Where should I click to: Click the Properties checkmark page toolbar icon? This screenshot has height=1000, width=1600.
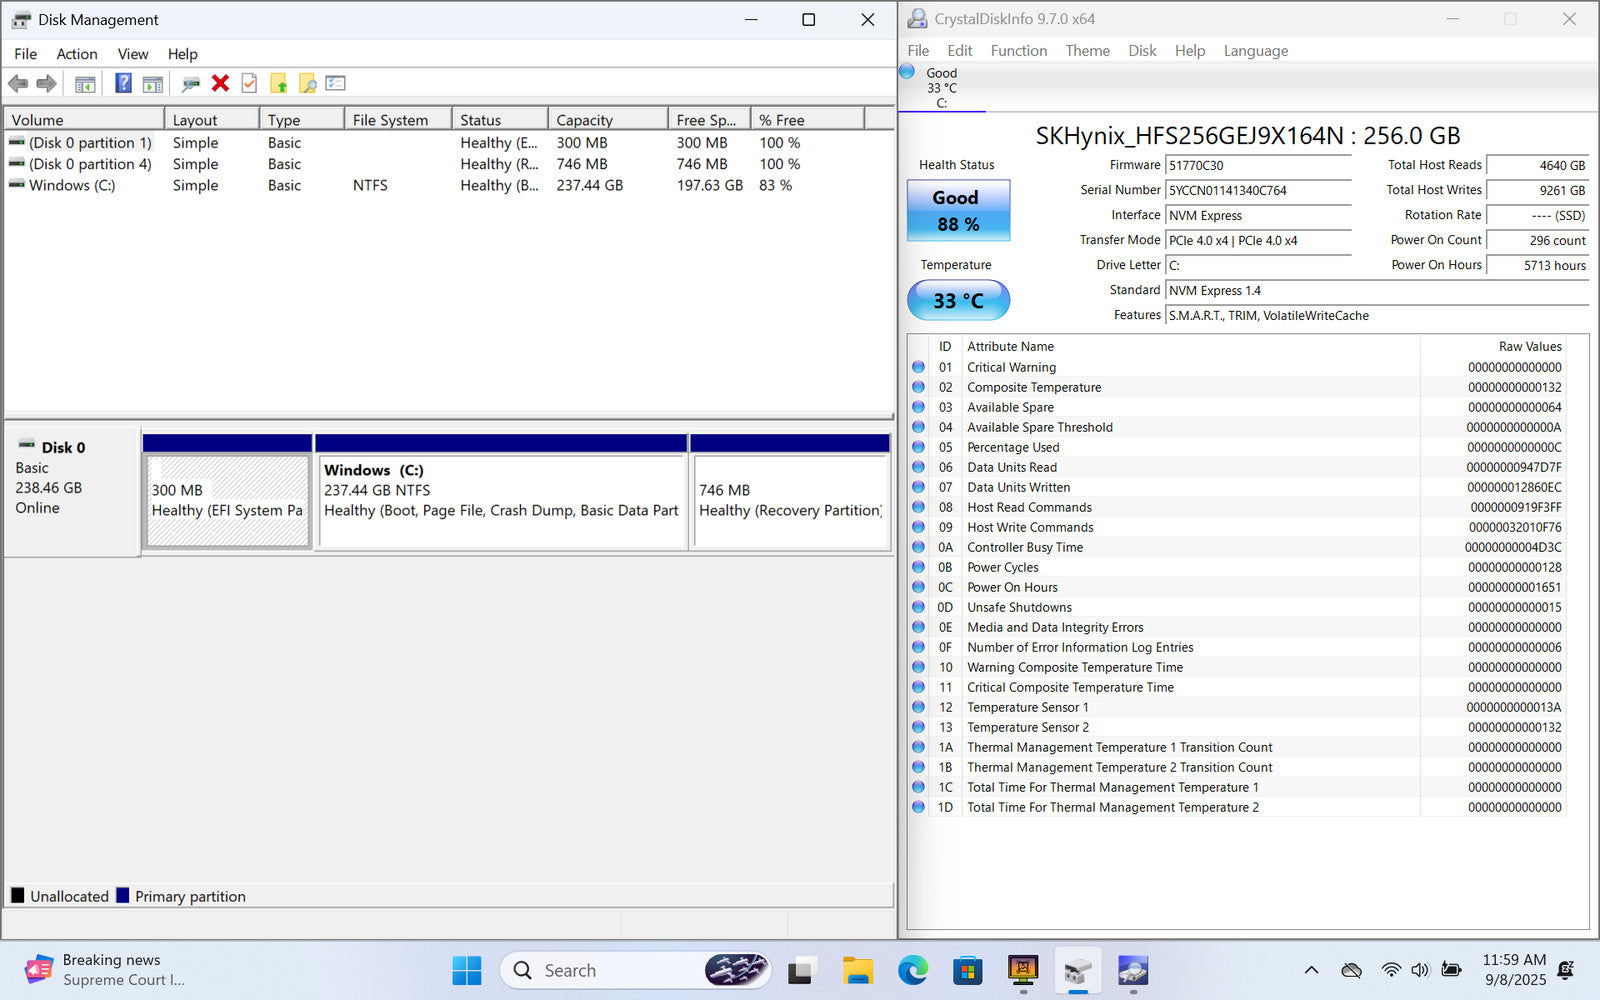click(249, 84)
